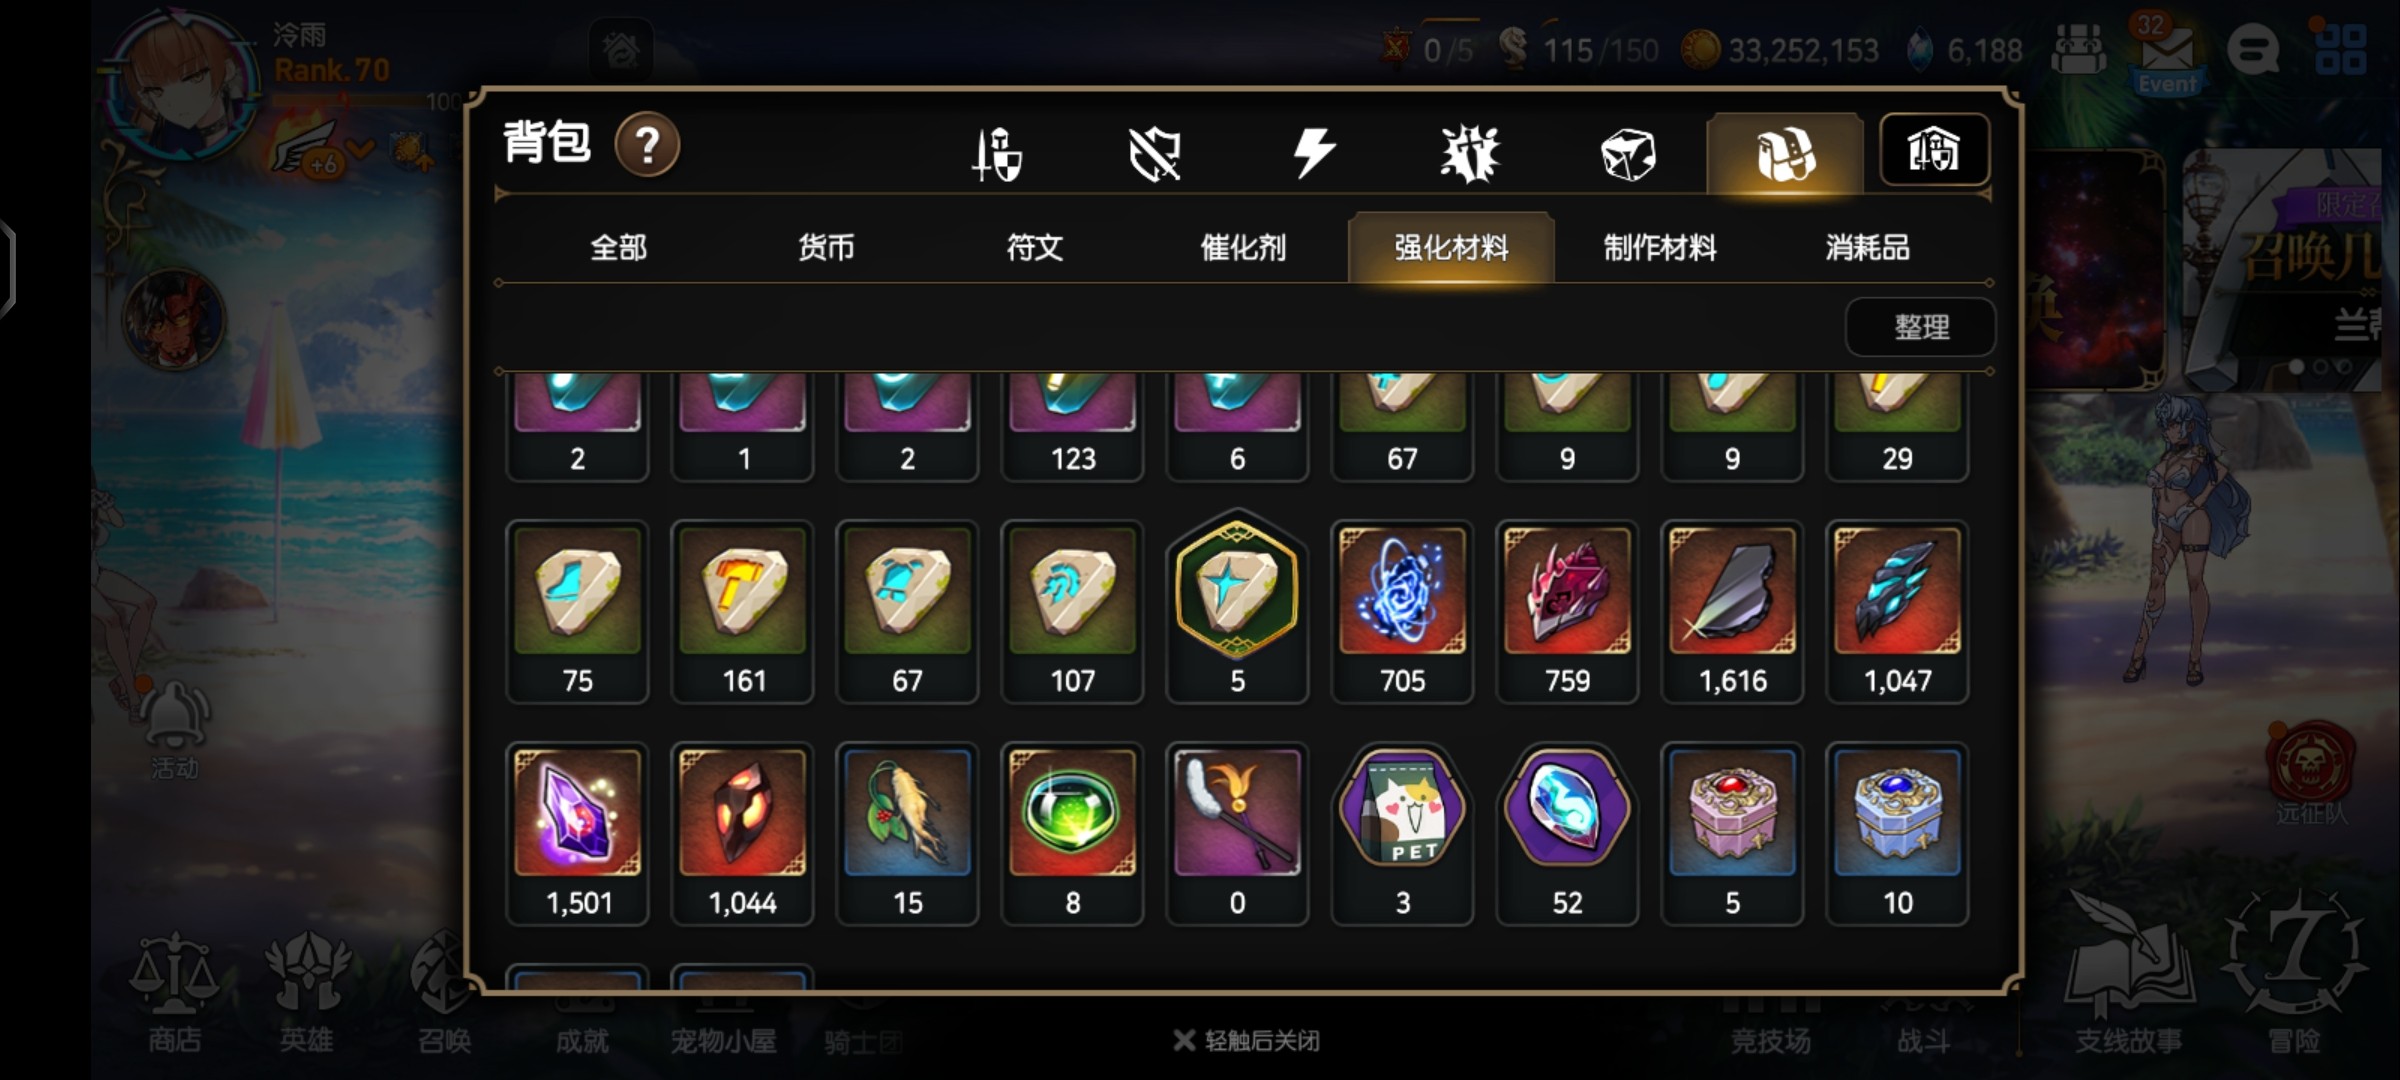Switch to the 全部 tab
Image resolution: width=2400 pixels, height=1080 pixels.
(619, 247)
